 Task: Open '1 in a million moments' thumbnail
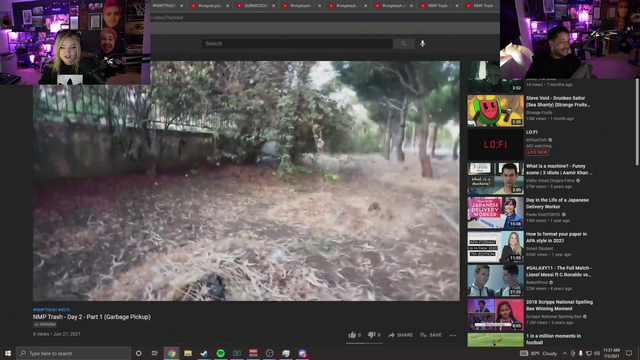pyautogui.click(x=495, y=340)
